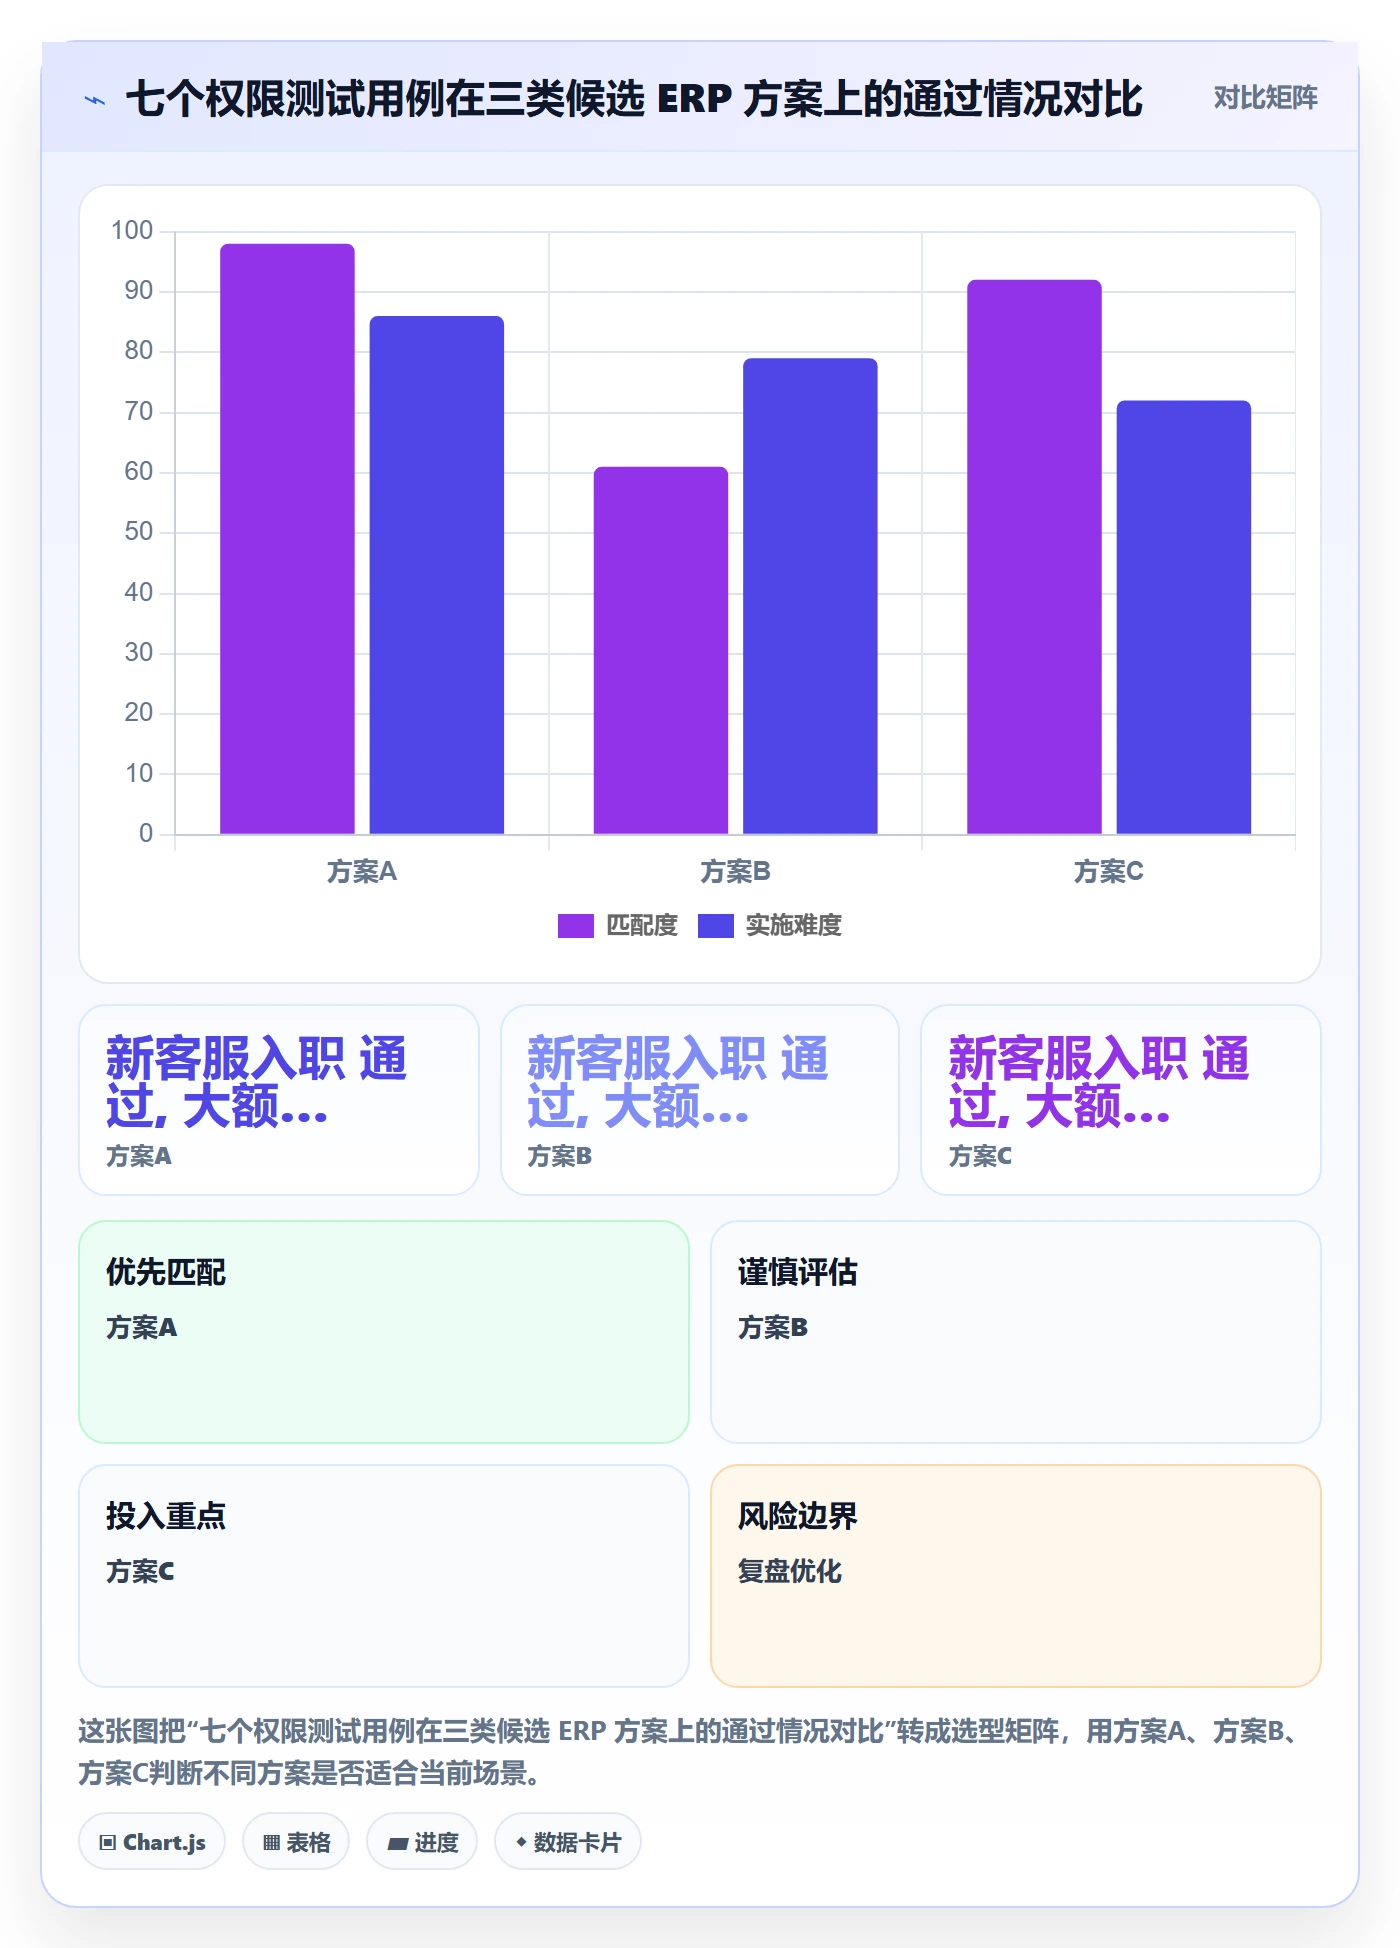Click the 0 value on the y-axis
Viewport: 1400px width, 1948px height.
[x=146, y=834]
